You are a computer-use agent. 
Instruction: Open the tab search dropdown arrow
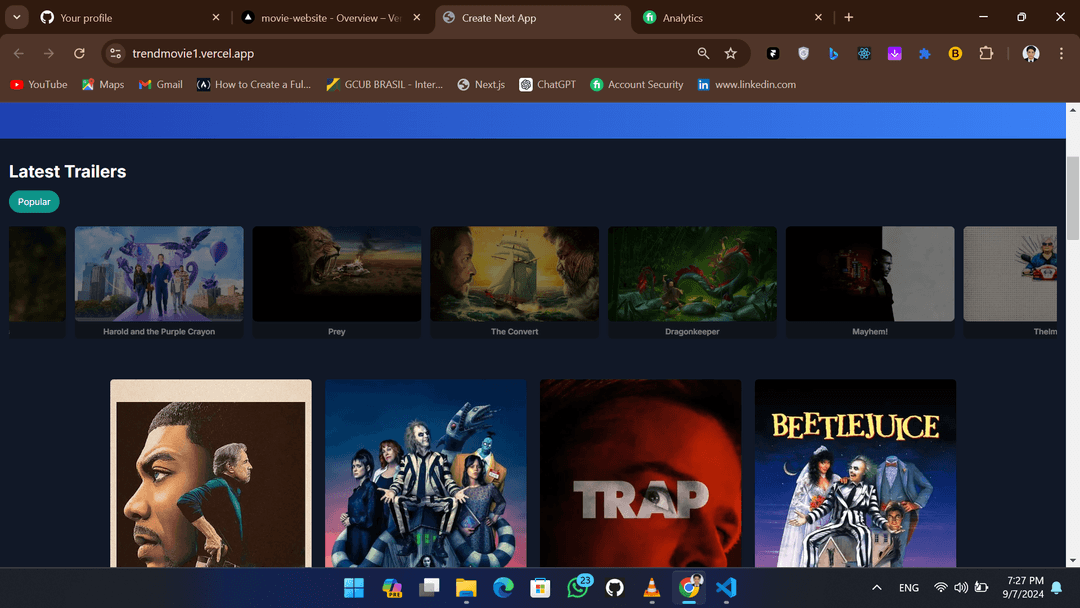(17, 17)
